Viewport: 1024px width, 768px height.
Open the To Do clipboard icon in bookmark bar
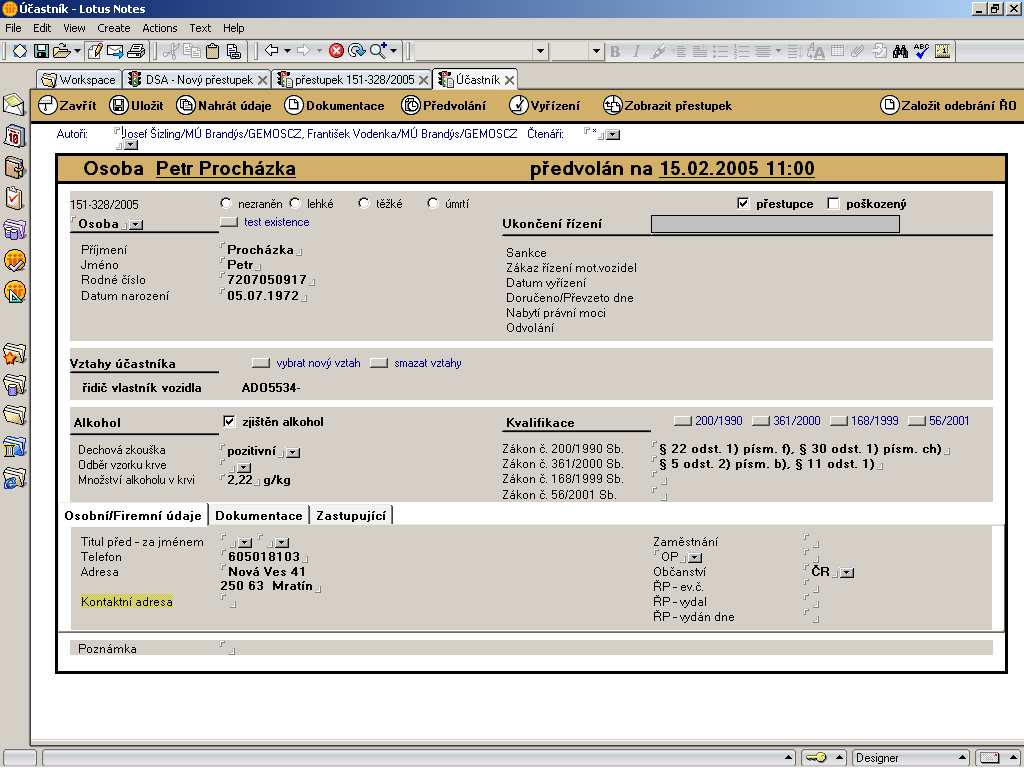pyautogui.click(x=14, y=198)
